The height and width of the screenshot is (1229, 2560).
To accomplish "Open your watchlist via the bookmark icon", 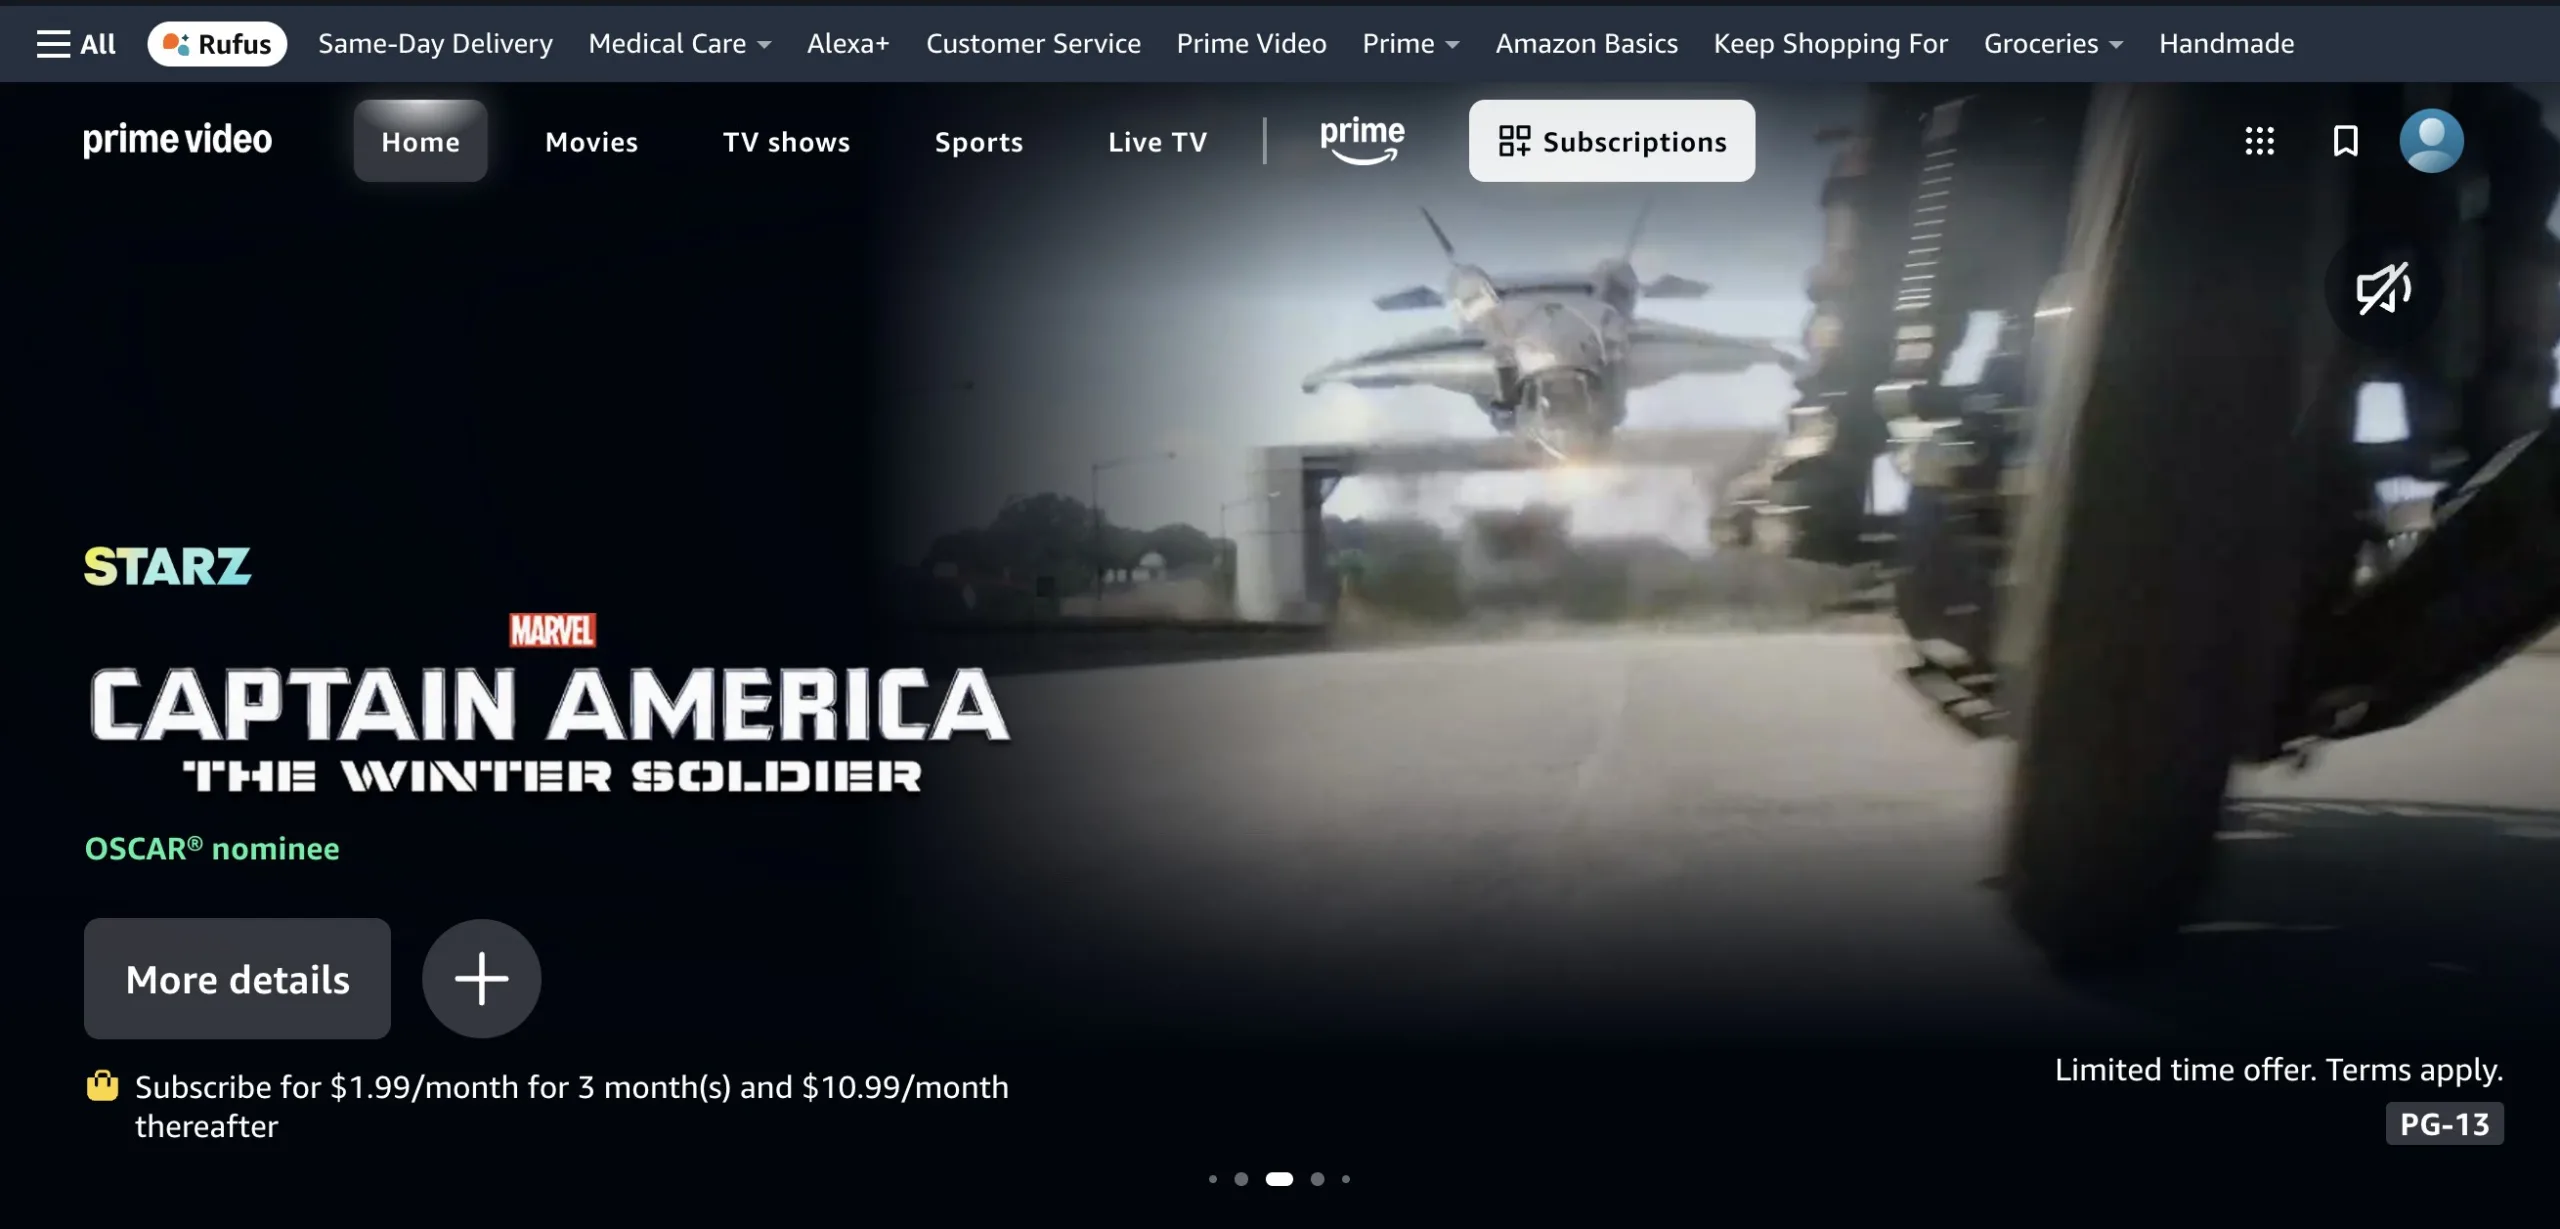I will click(2346, 141).
